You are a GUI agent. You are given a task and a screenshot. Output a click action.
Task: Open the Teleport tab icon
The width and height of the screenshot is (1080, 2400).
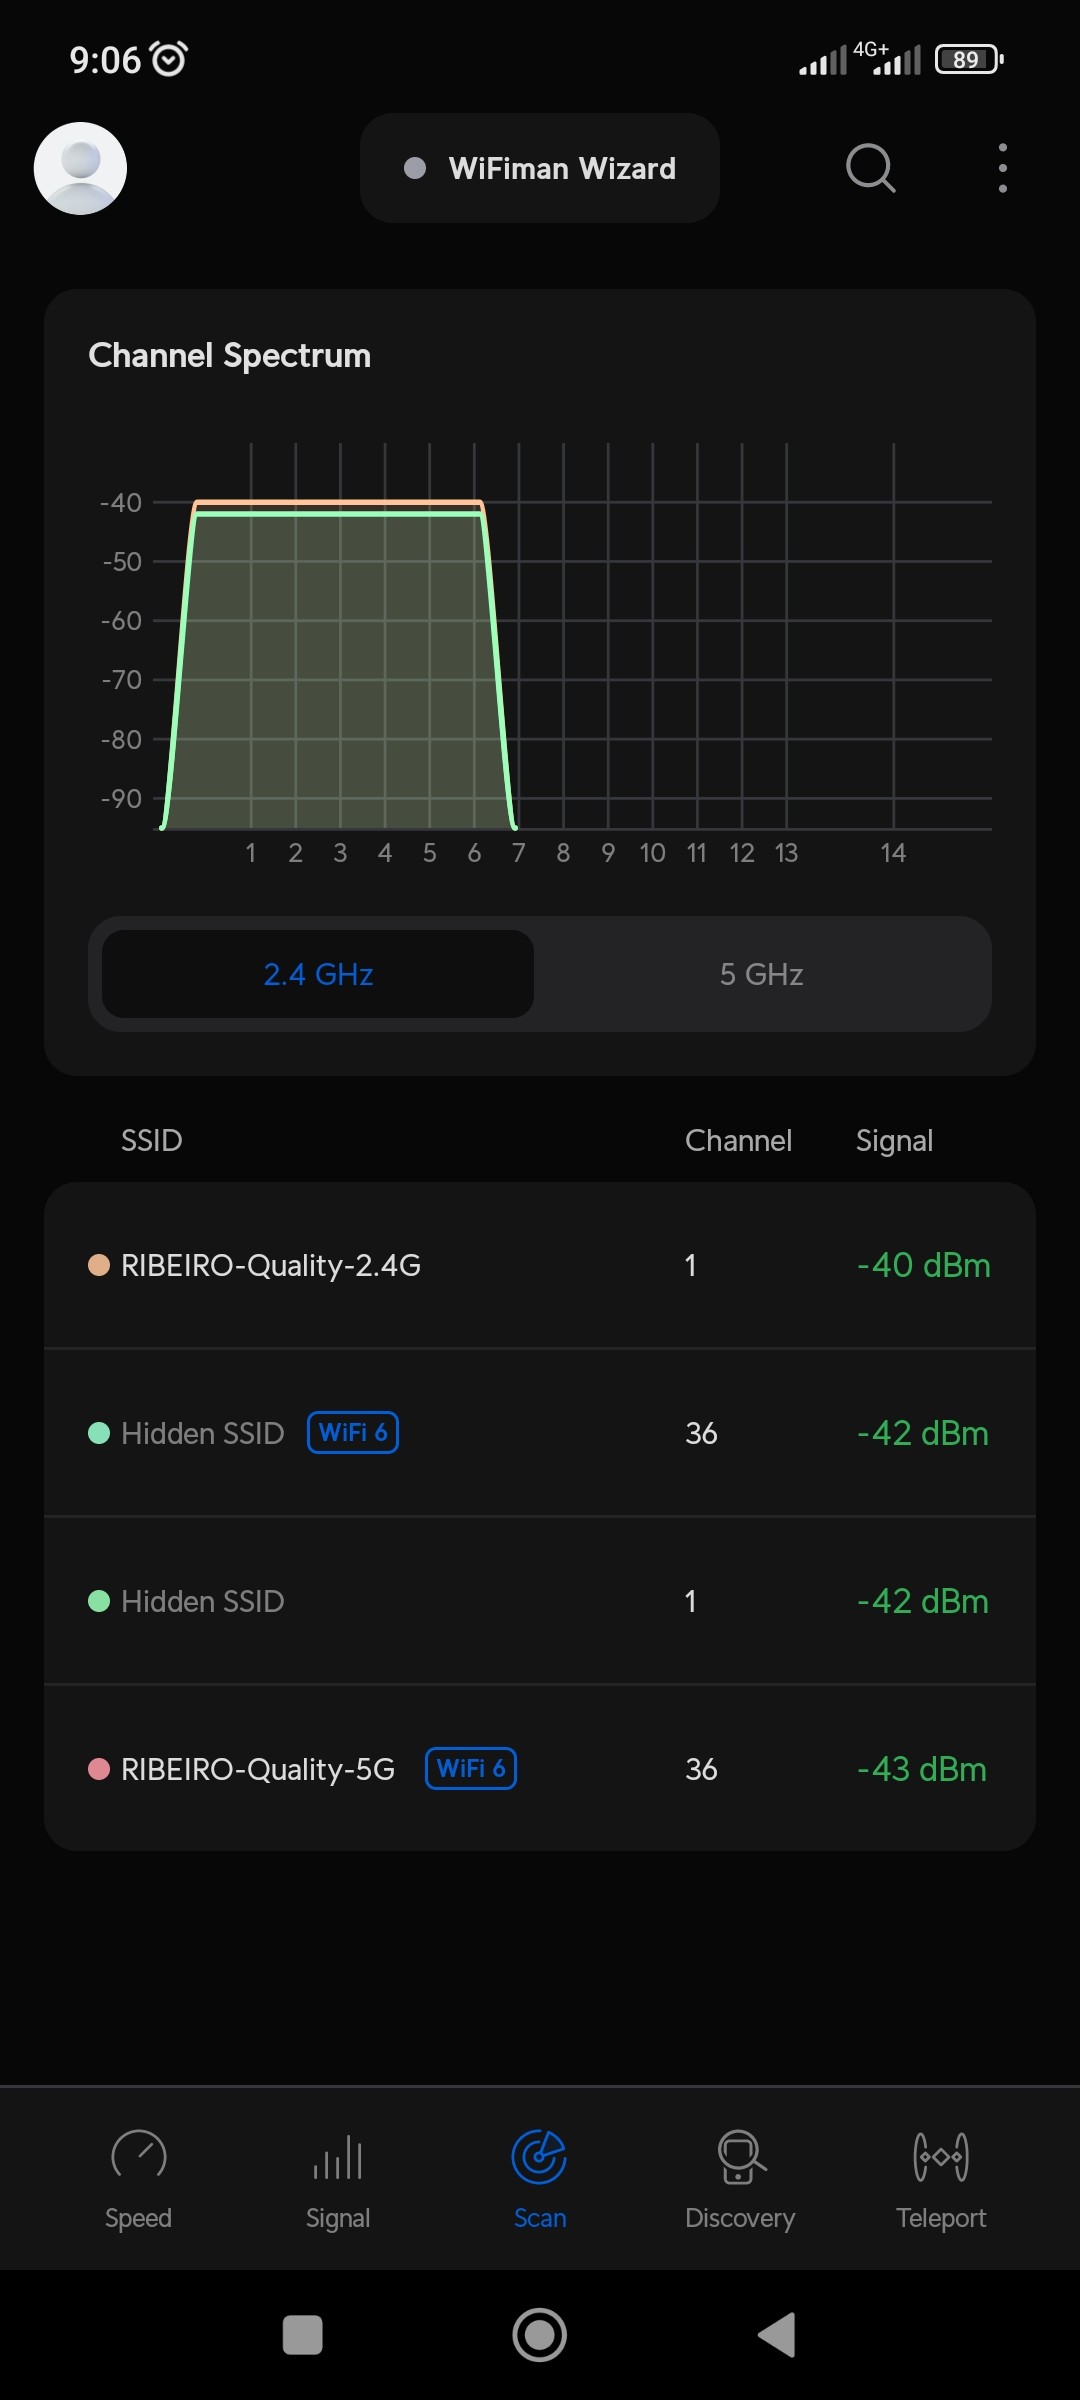pyautogui.click(x=941, y=2155)
